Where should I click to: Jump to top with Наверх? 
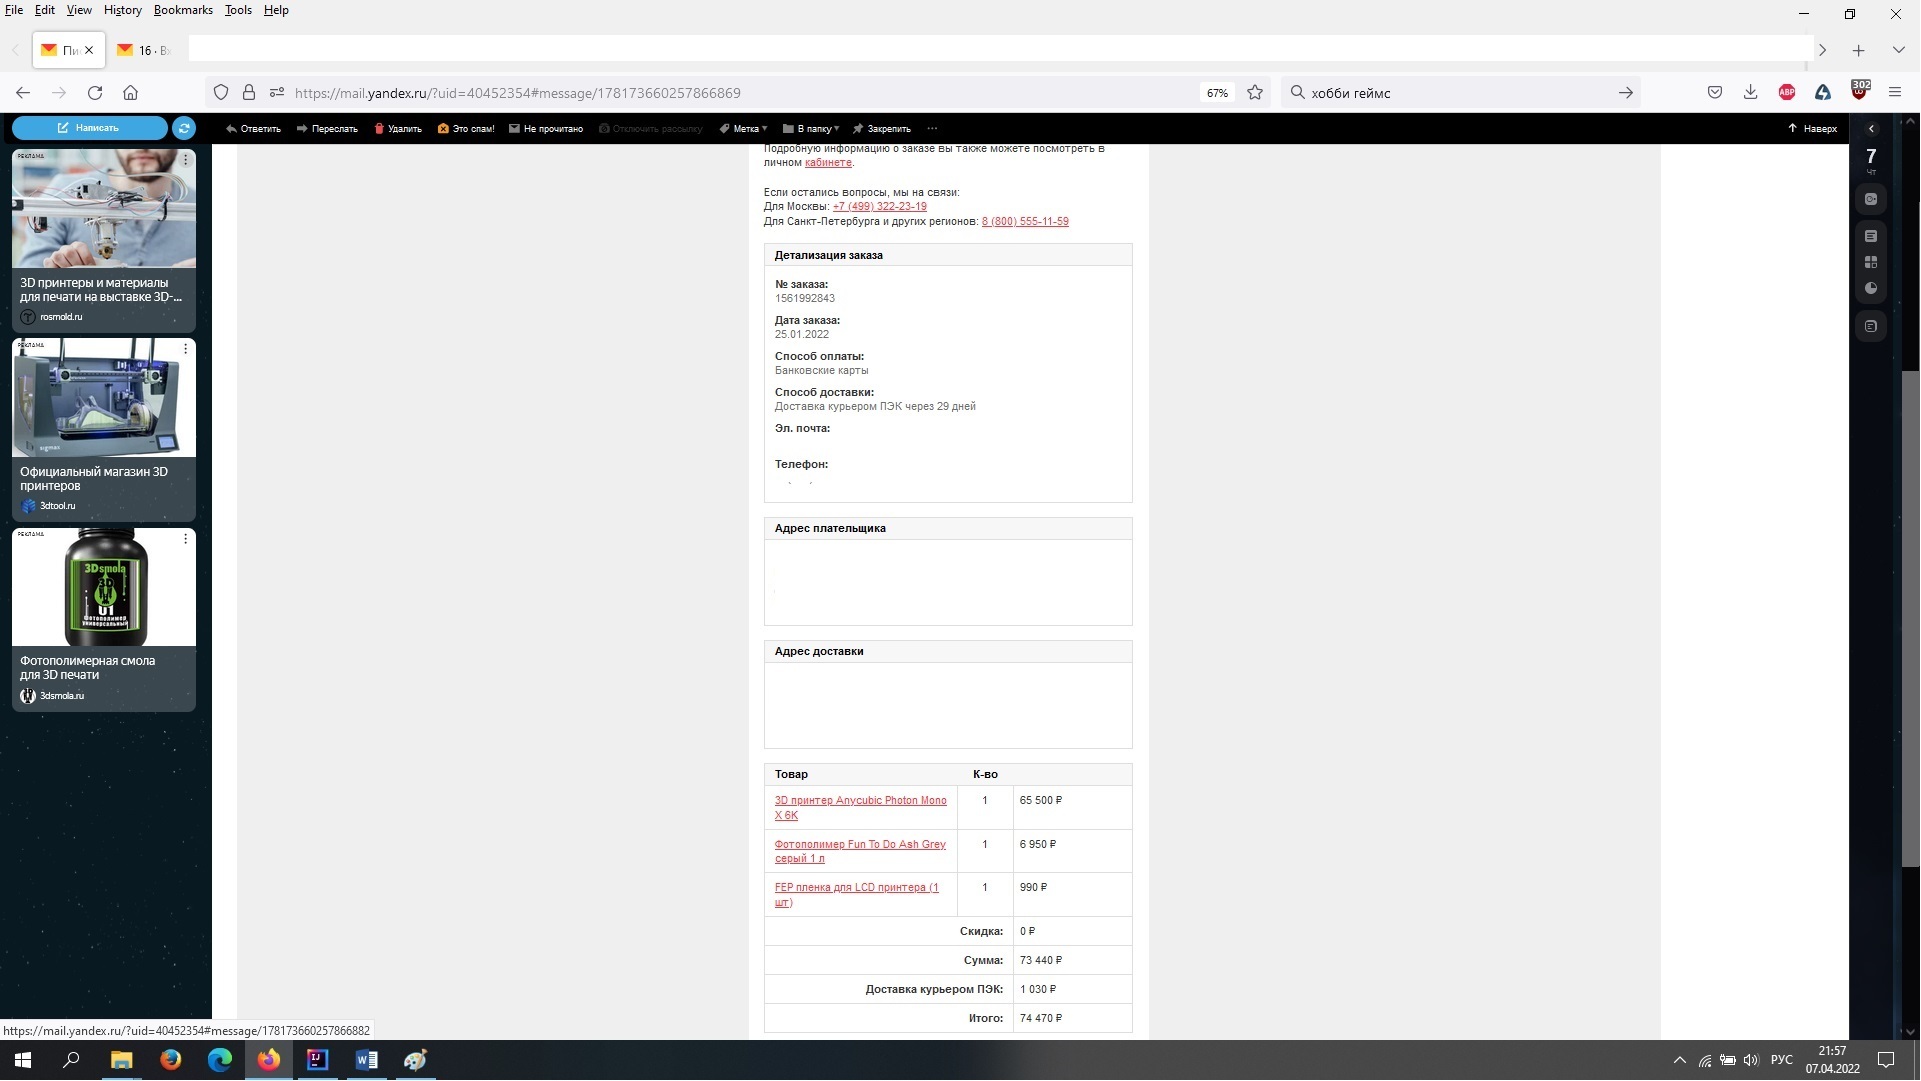click(x=1812, y=128)
